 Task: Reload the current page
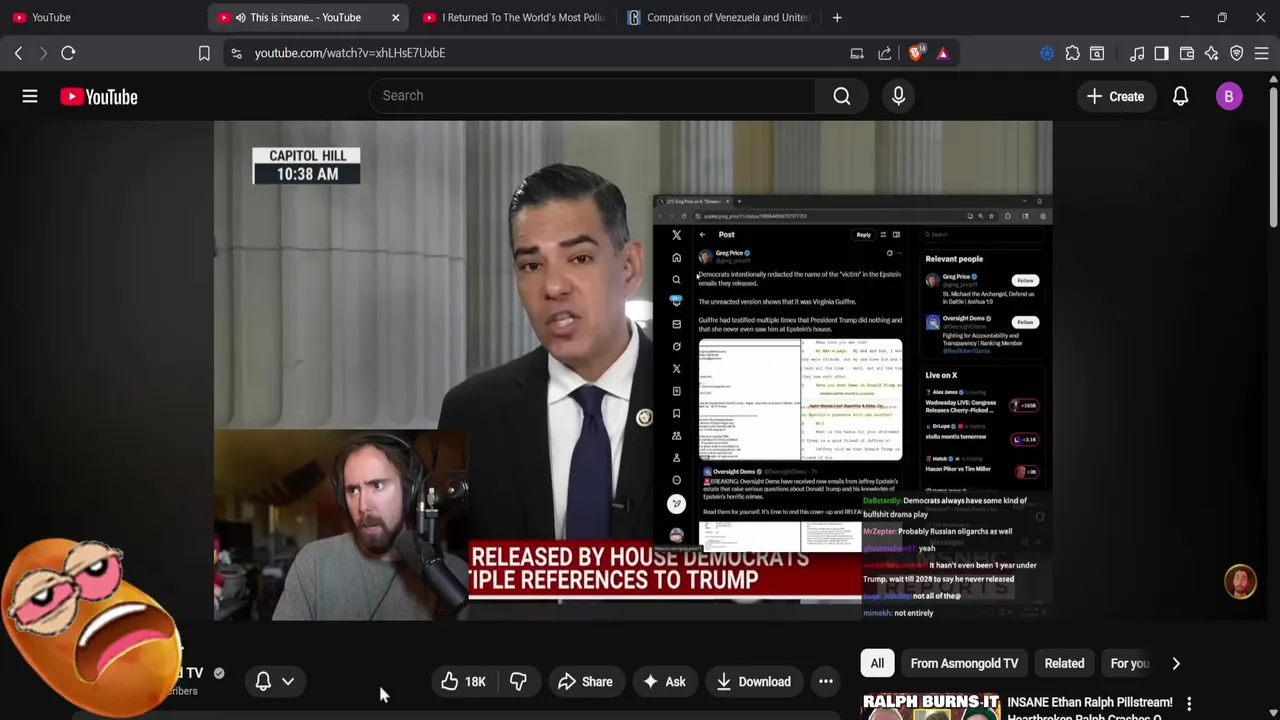[x=68, y=53]
